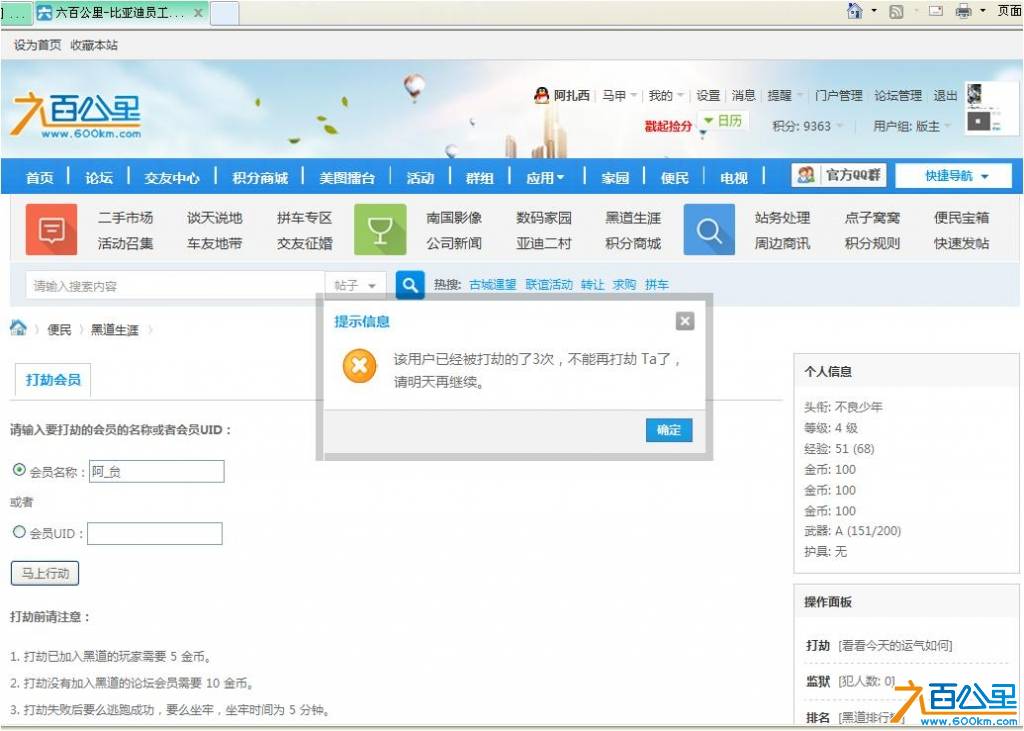Click the 确定 button in dialog
Viewport: 1024px width, 731px height.
click(x=669, y=430)
